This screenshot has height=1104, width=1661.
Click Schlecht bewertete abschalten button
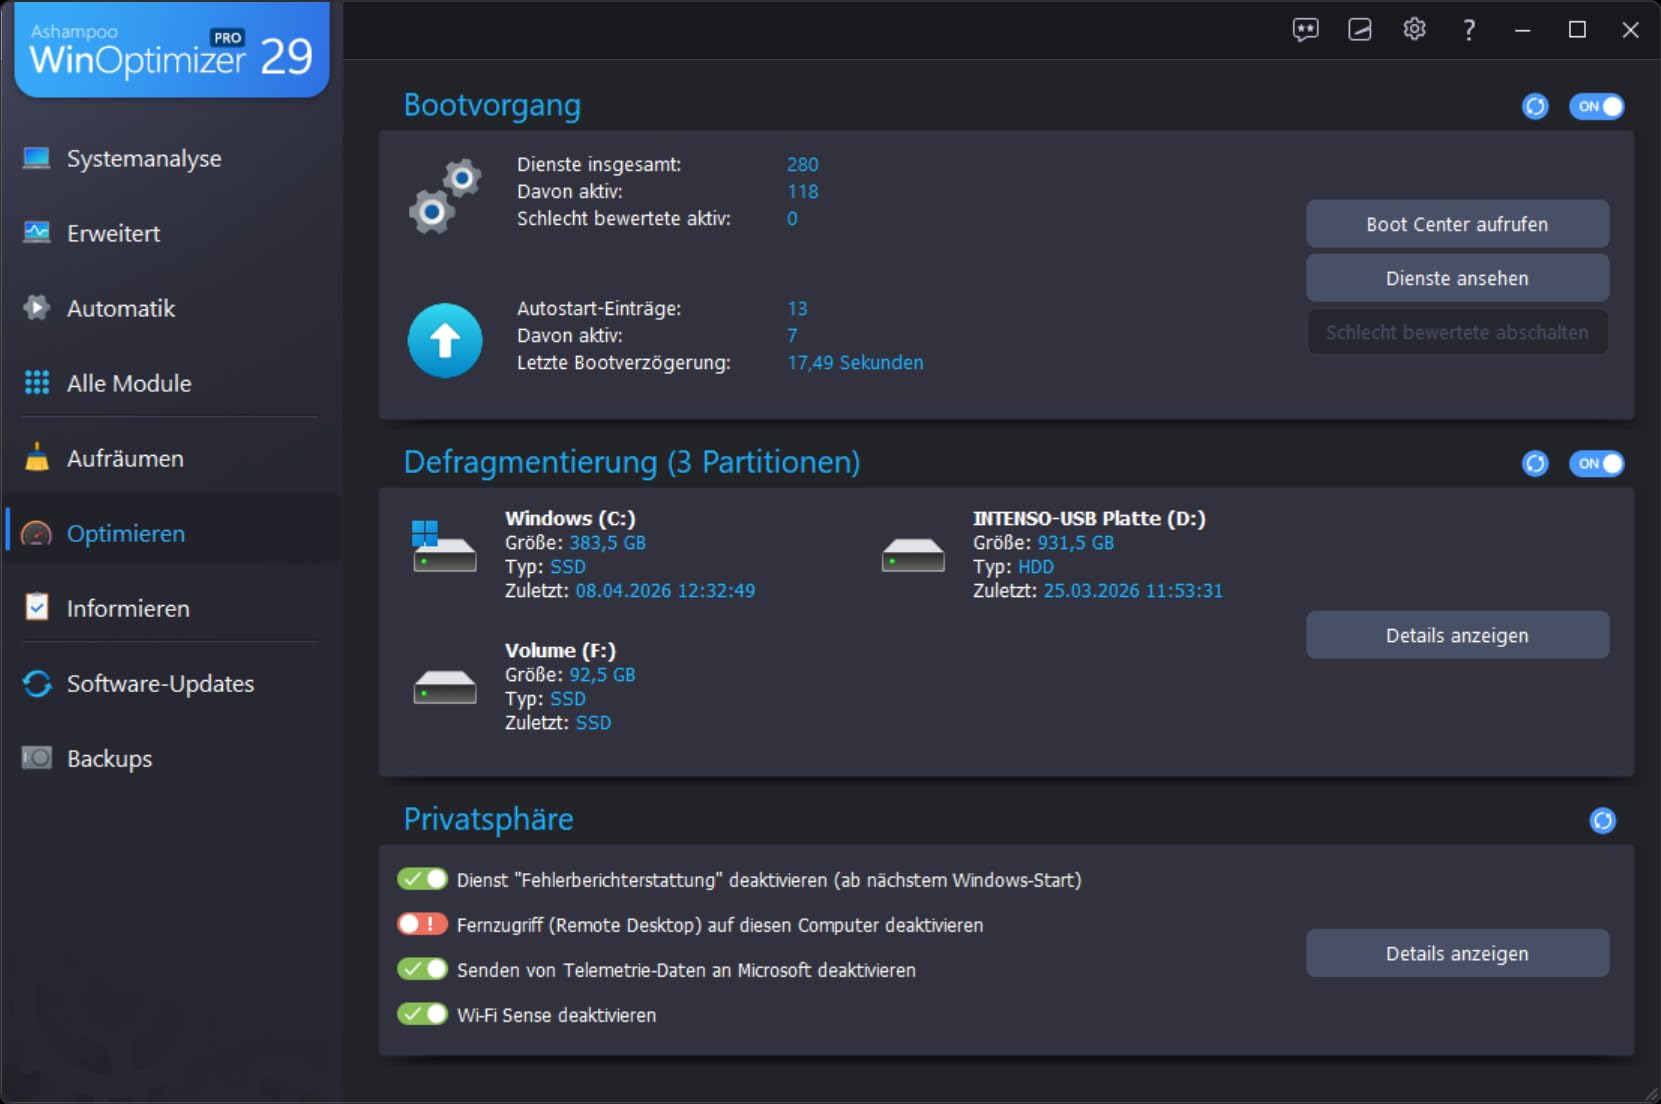point(1457,332)
